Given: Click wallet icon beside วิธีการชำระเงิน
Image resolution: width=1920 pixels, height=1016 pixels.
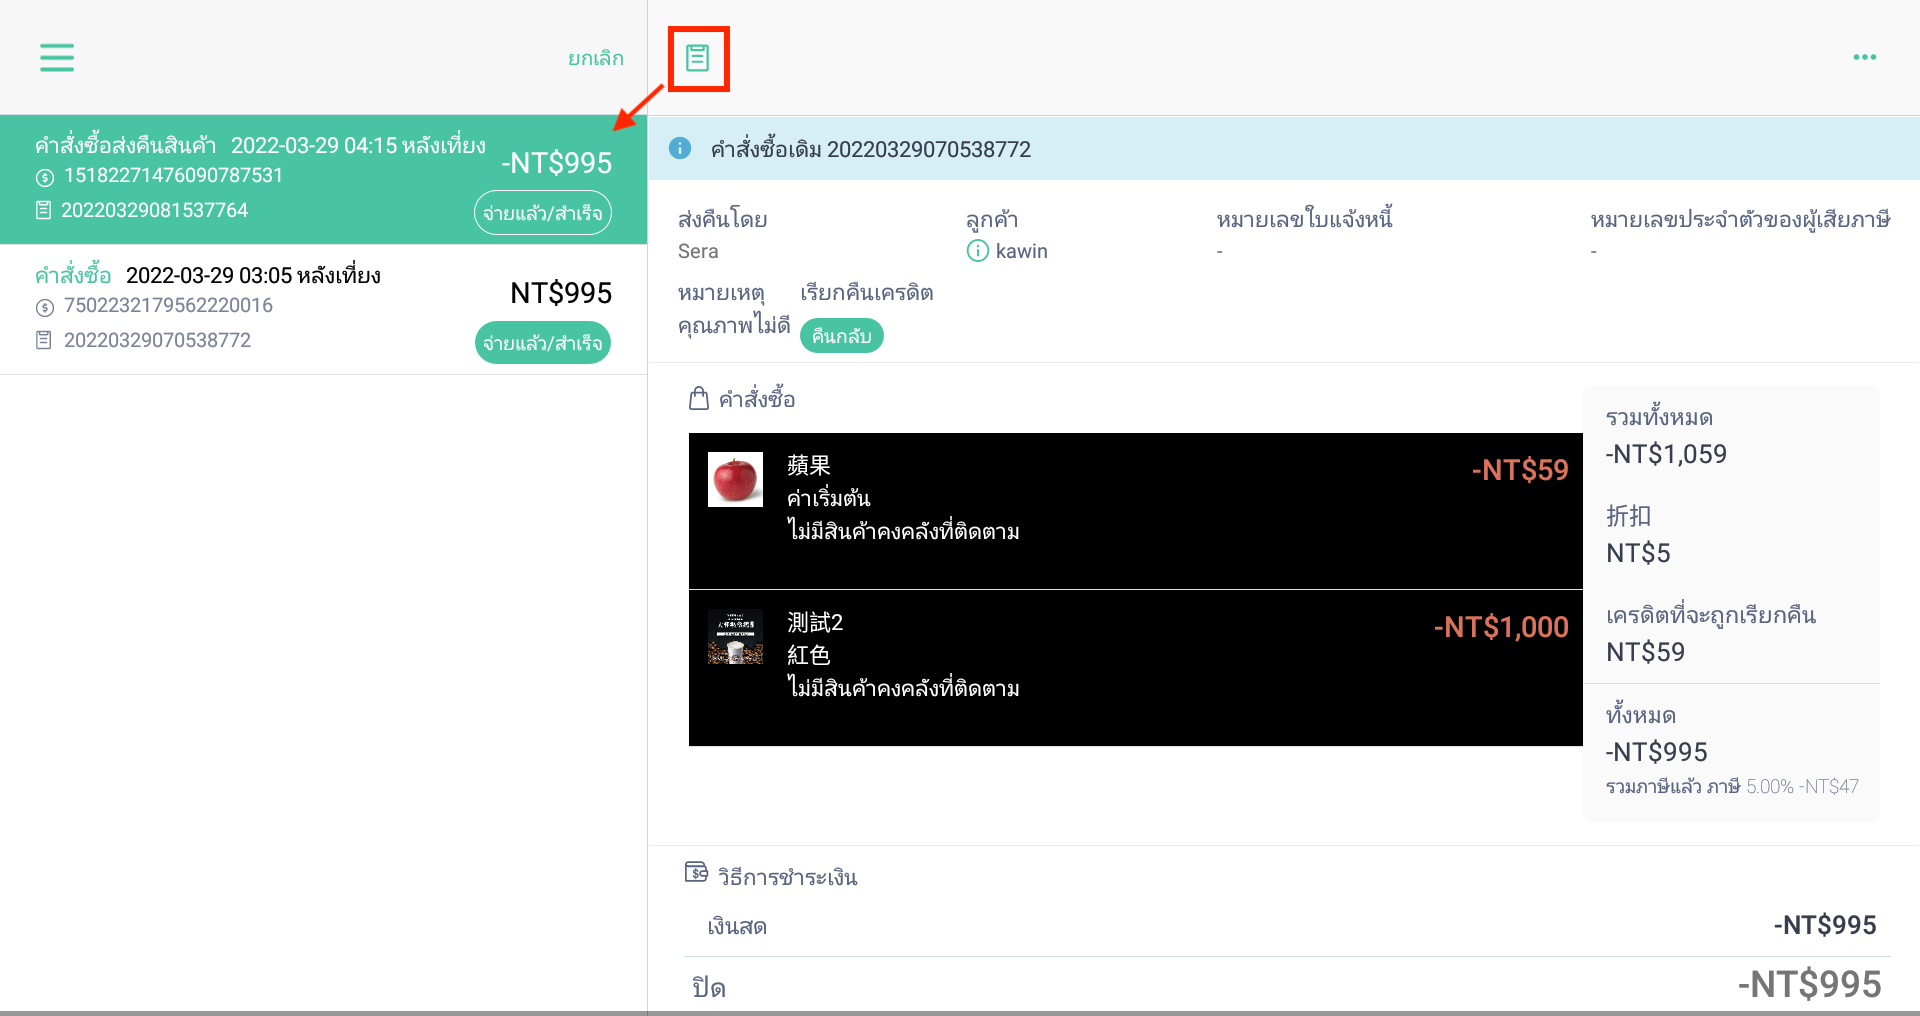Looking at the screenshot, I should (x=696, y=873).
